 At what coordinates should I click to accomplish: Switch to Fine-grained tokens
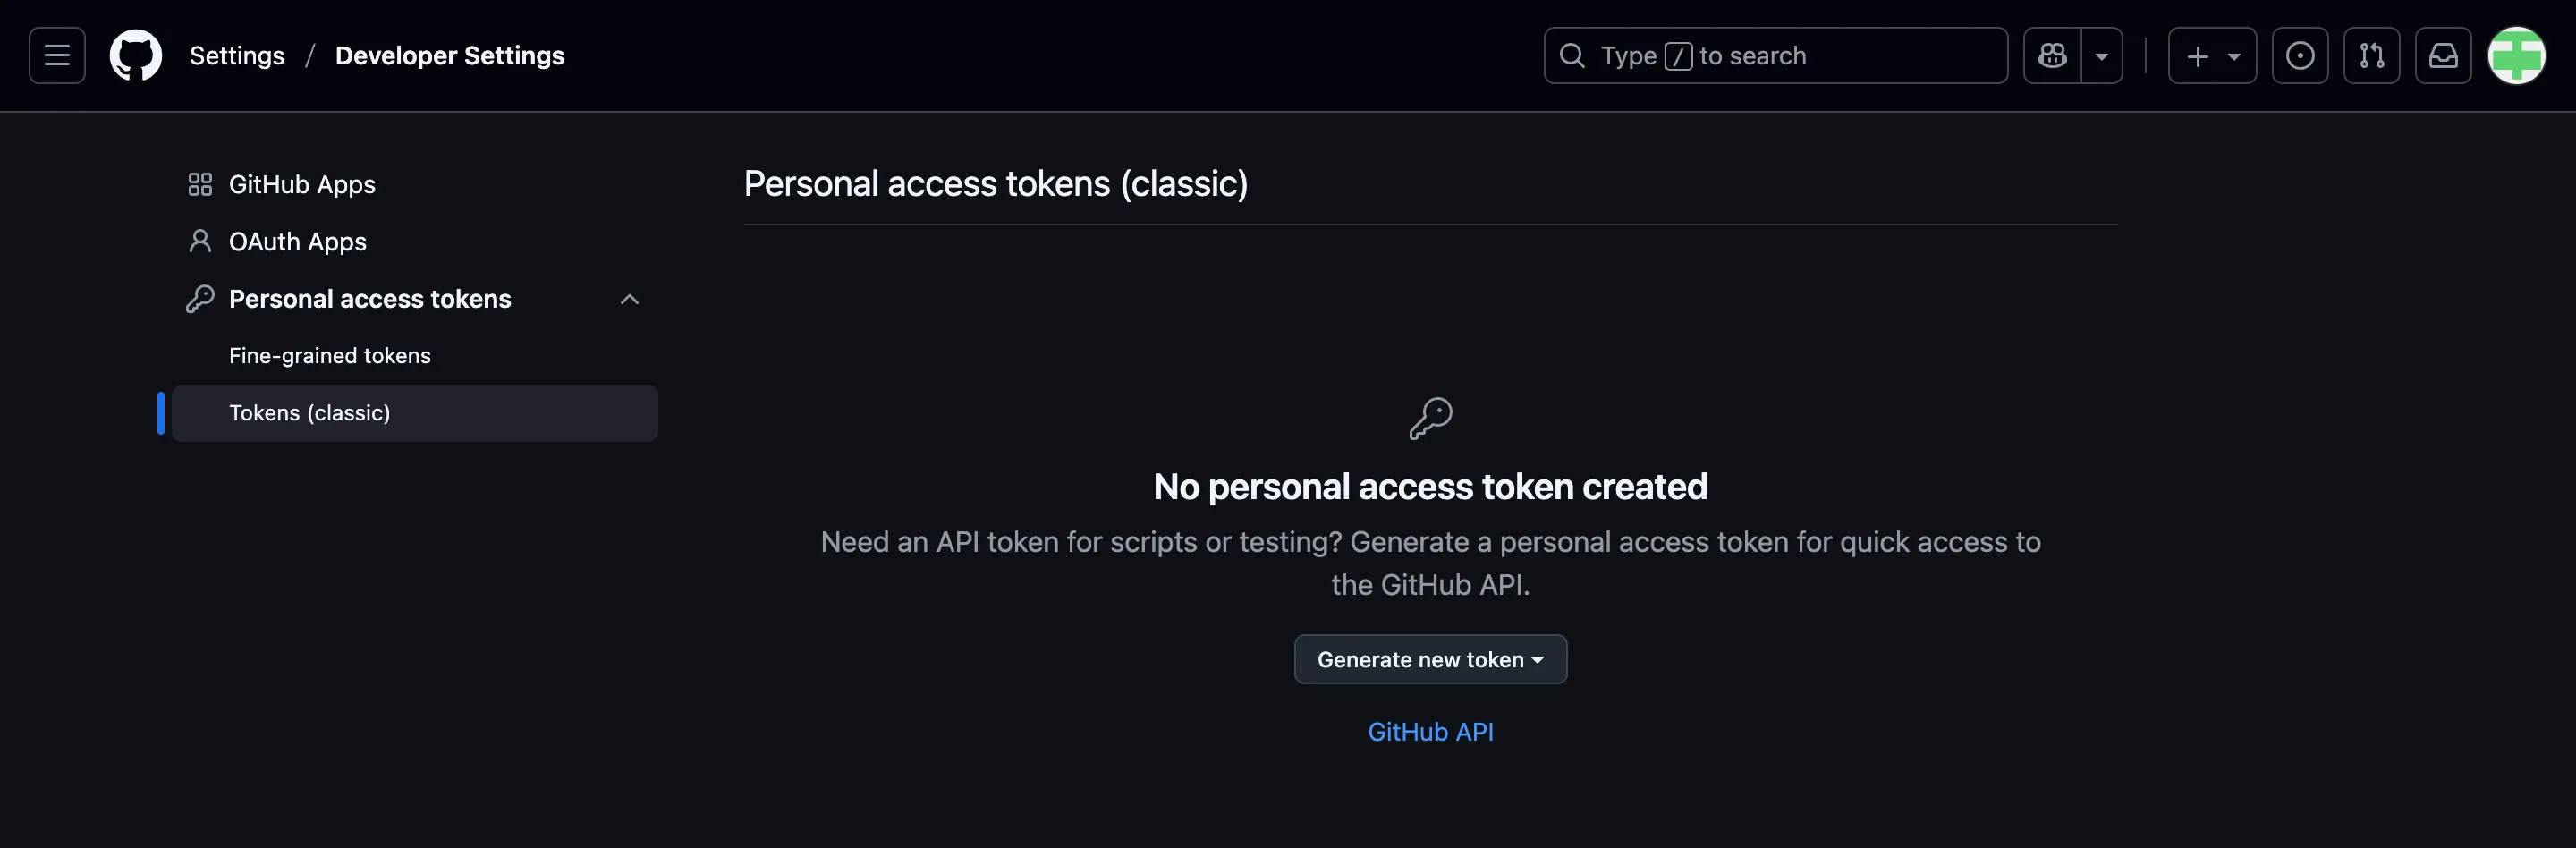(330, 354)
